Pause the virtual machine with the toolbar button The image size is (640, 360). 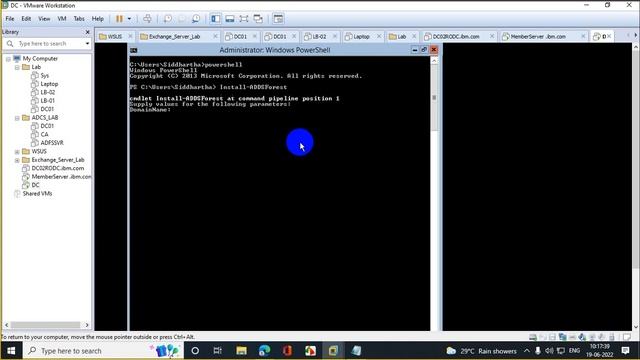[119, 19]
